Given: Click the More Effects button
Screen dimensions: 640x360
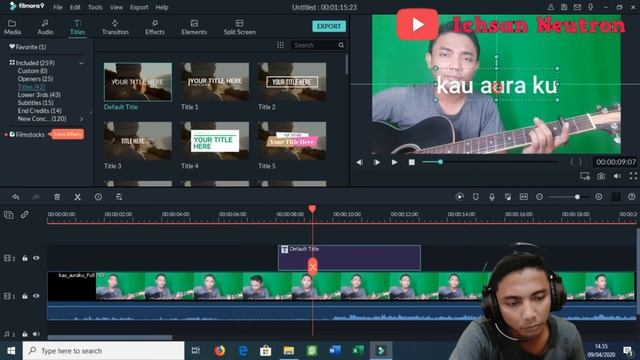Looking at the screenshot, I should point(68,134).
